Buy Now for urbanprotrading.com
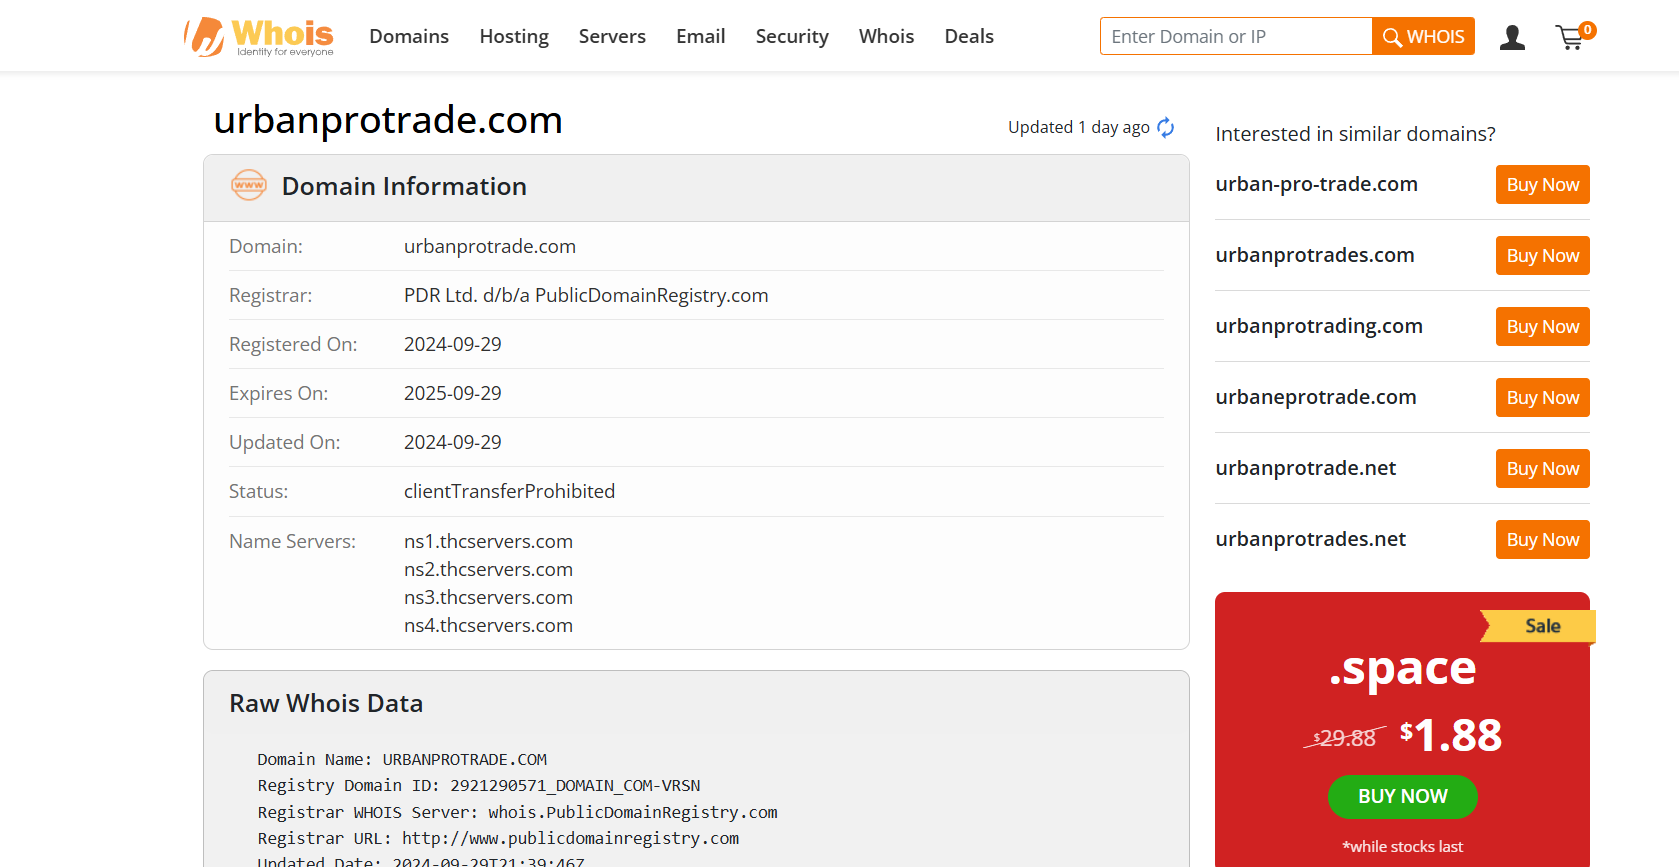1679x867 pixels. point(1542,327)
